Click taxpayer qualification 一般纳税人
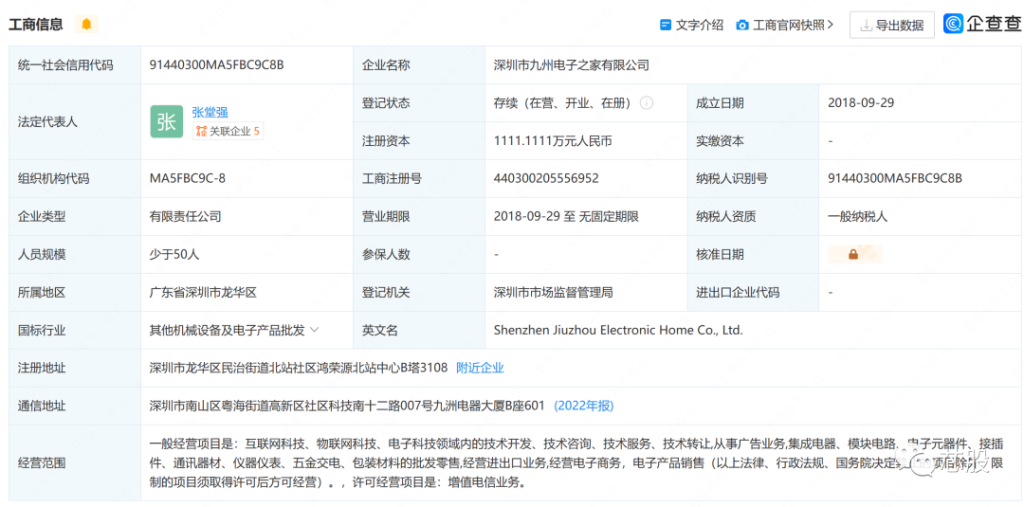Image resolution: width=1024 pixels, height=507 pixels. tap(857, 216)
